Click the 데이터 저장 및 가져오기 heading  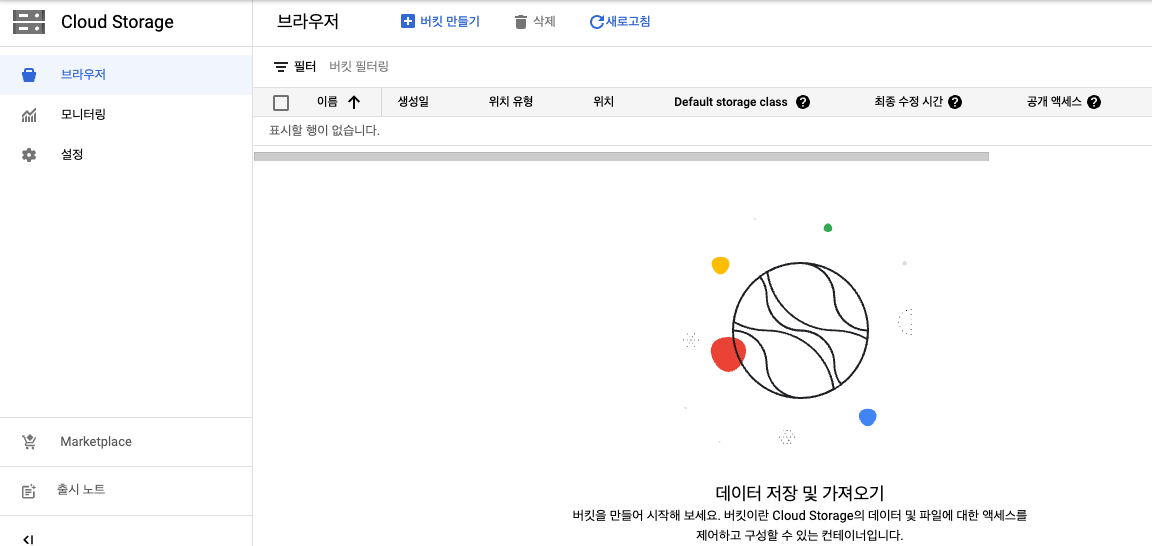(x=799, y=492)
